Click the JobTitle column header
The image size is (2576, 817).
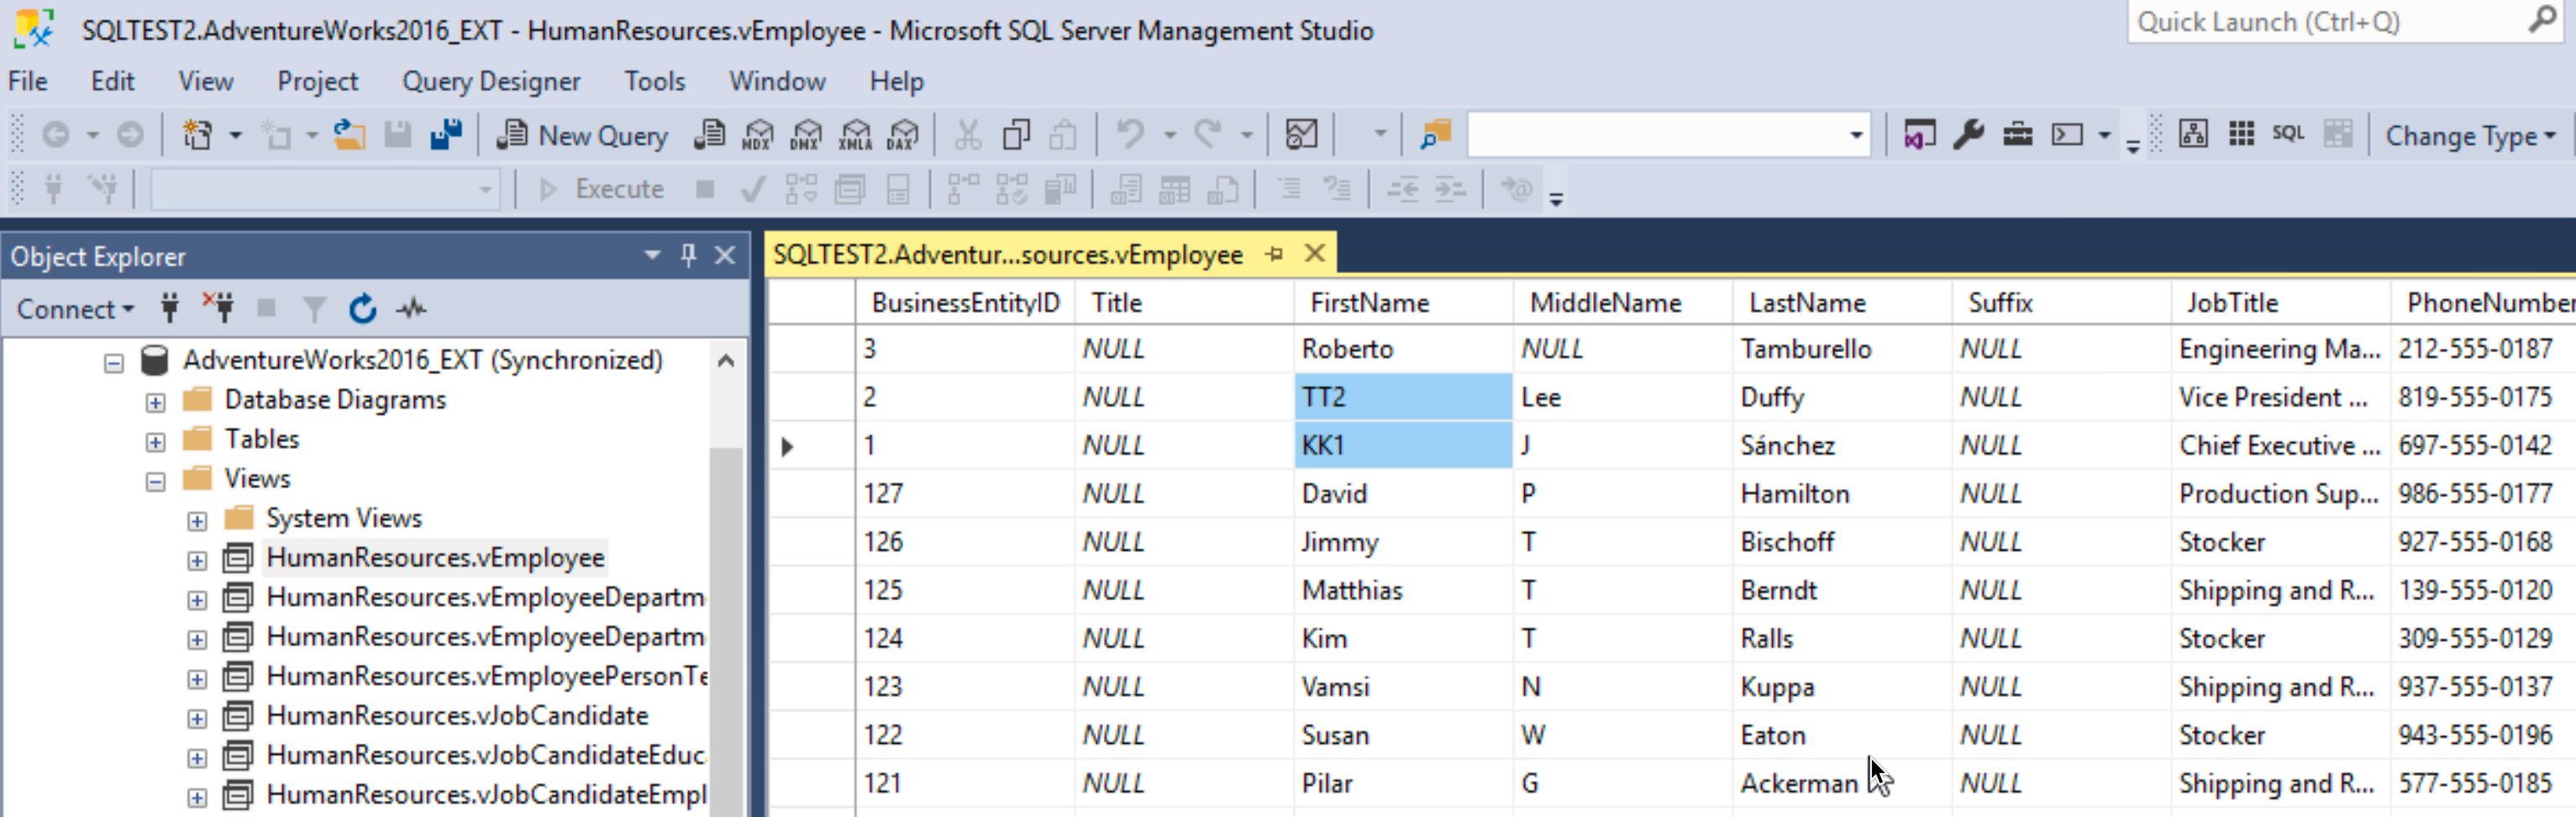pos(2280,303)
